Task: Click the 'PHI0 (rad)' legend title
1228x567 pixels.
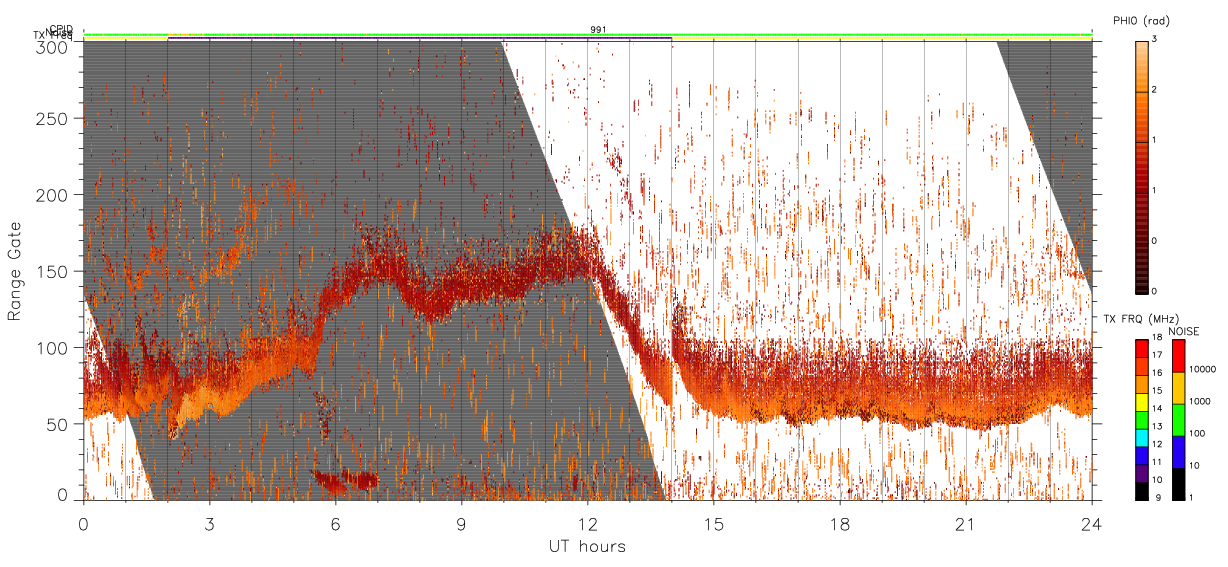Action: [1144, 21]
